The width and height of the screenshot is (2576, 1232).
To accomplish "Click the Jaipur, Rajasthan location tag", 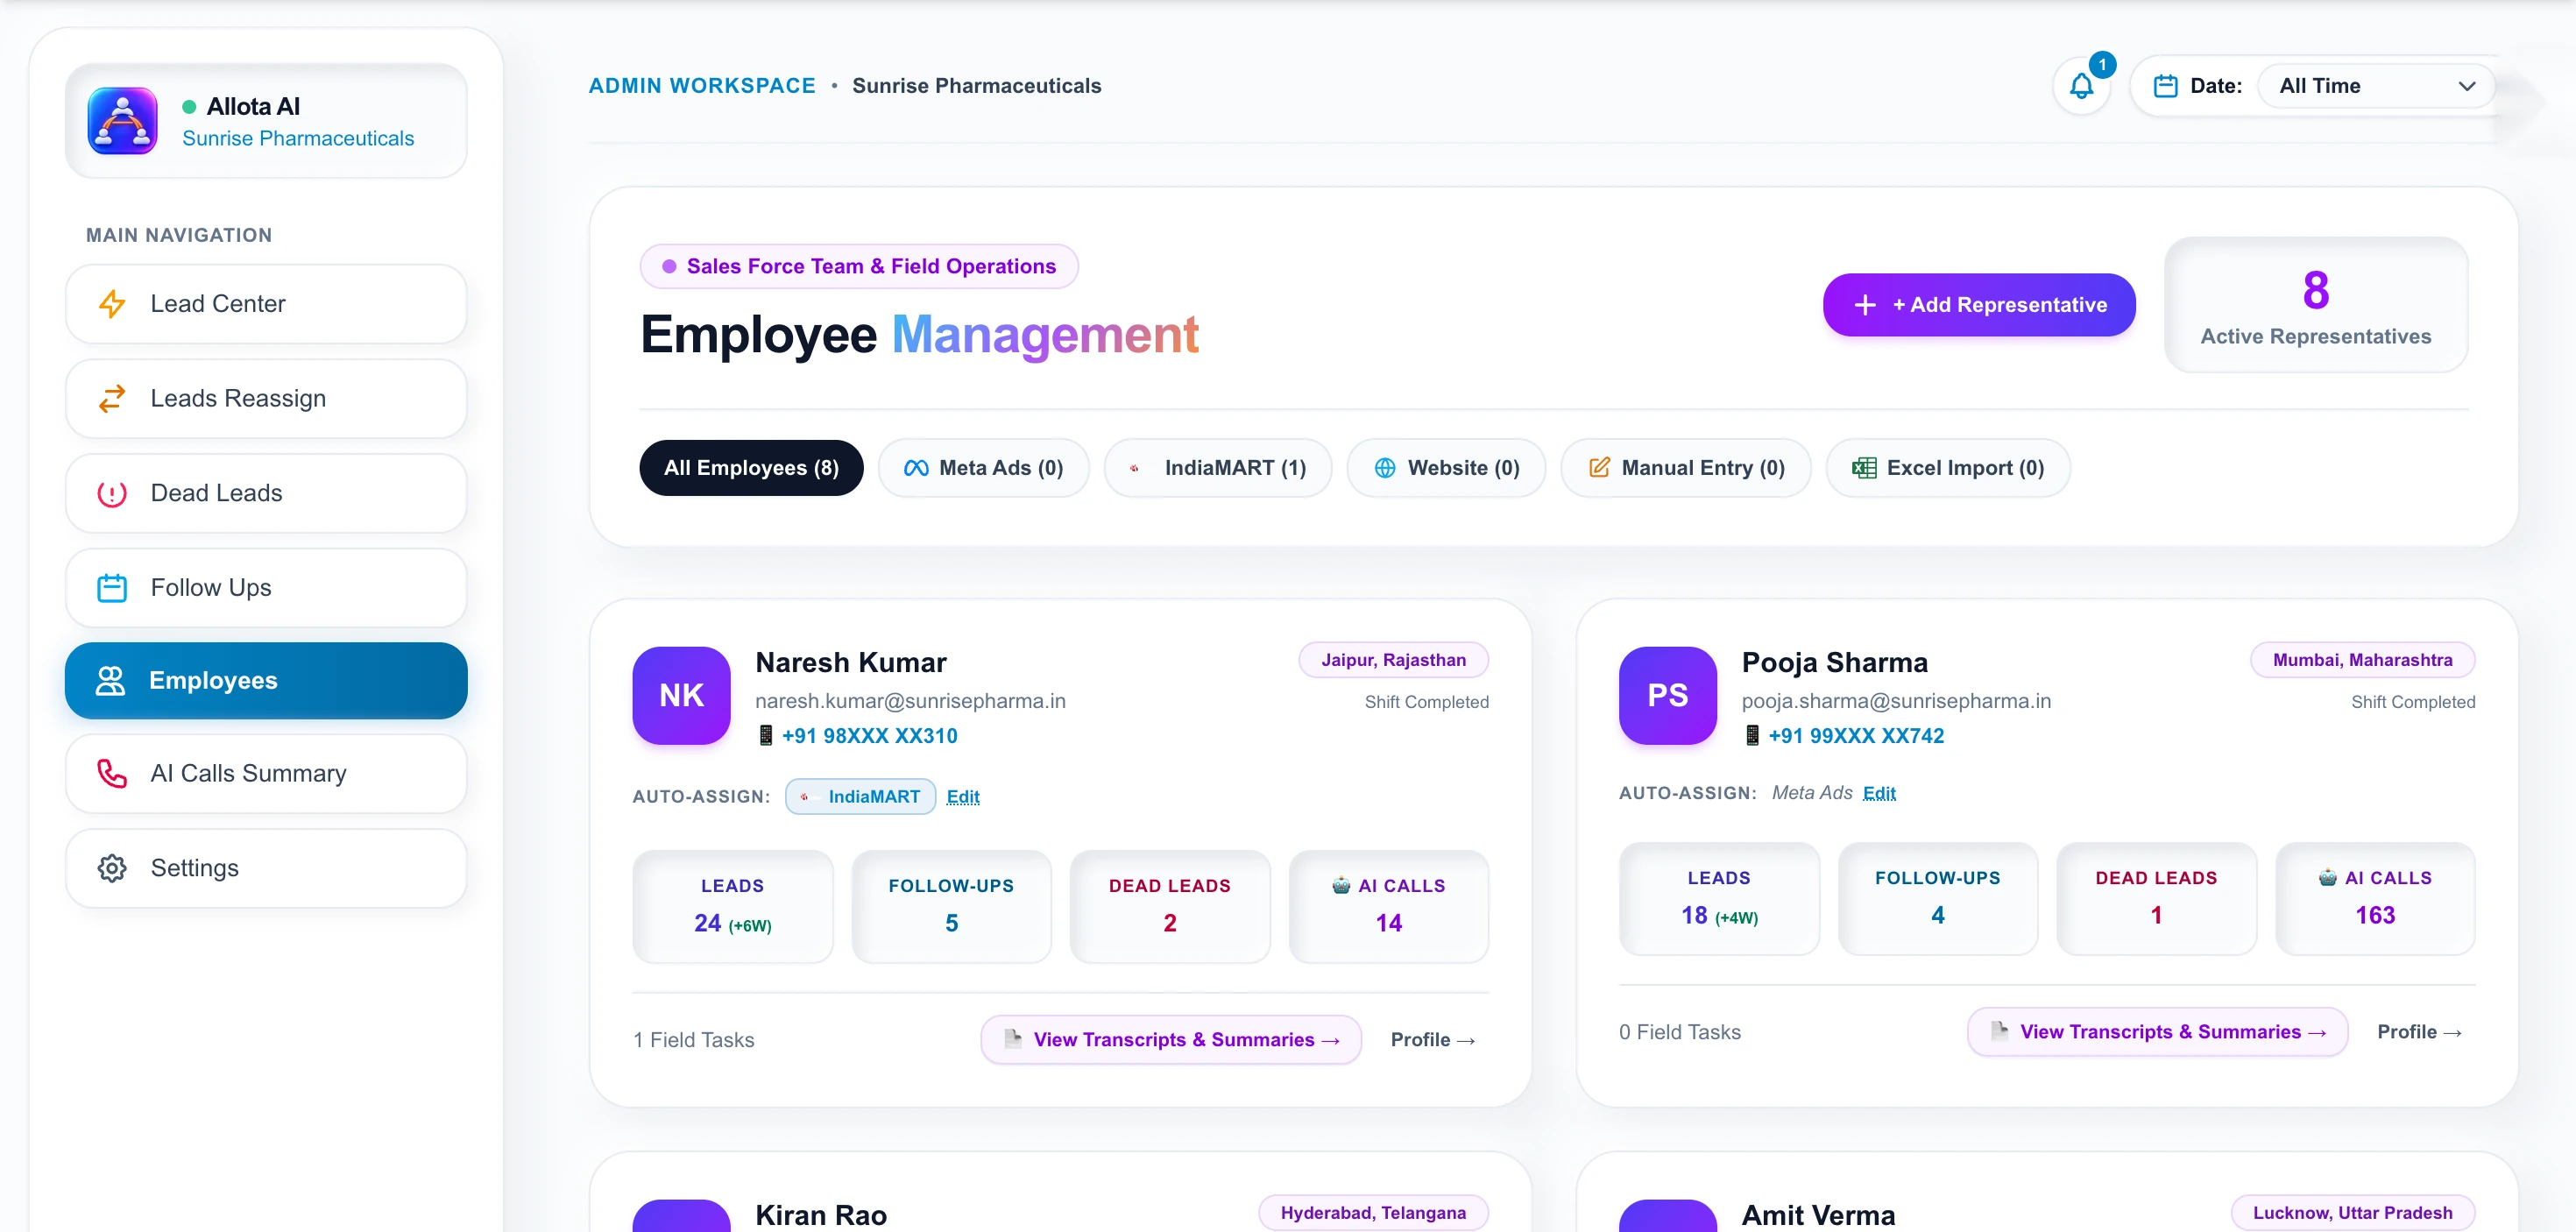I will 1393,660.
